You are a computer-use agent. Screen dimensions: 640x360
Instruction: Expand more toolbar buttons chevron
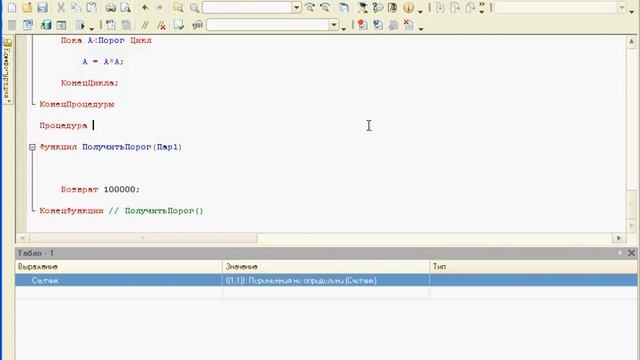click(x=482, y=7)
